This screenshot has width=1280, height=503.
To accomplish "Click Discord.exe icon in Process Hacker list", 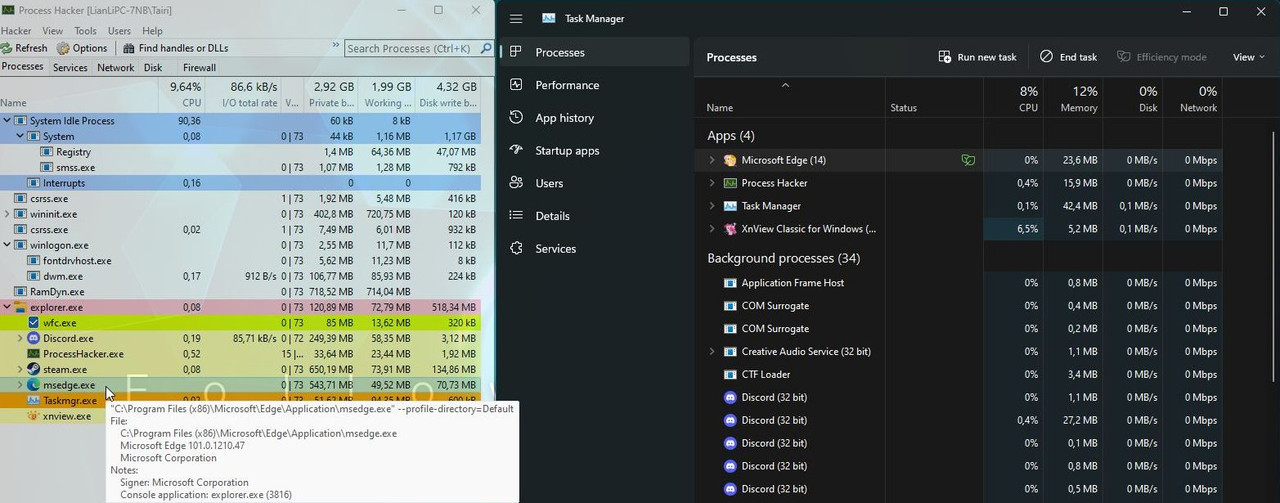I will pos(34,339).
